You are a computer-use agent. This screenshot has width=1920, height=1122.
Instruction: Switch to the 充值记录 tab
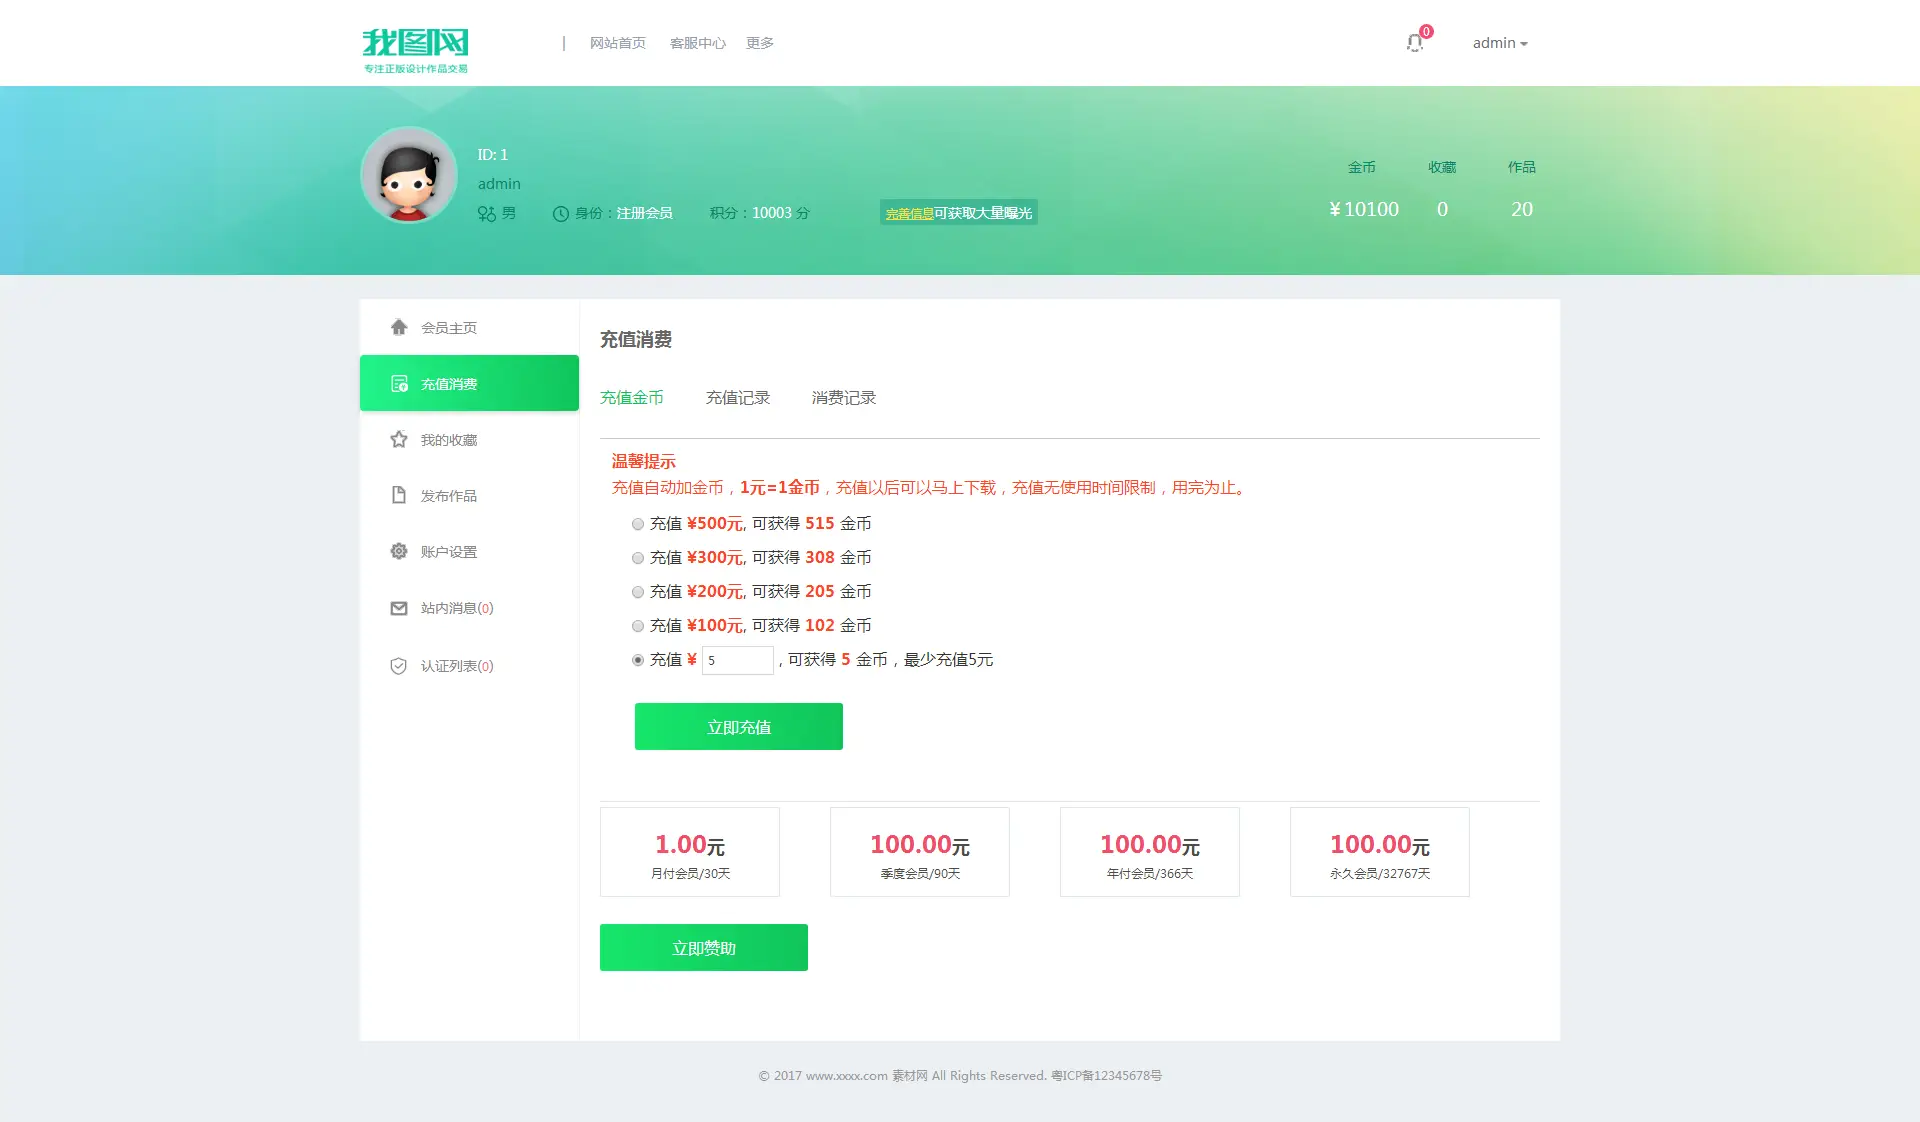(737, 397)
